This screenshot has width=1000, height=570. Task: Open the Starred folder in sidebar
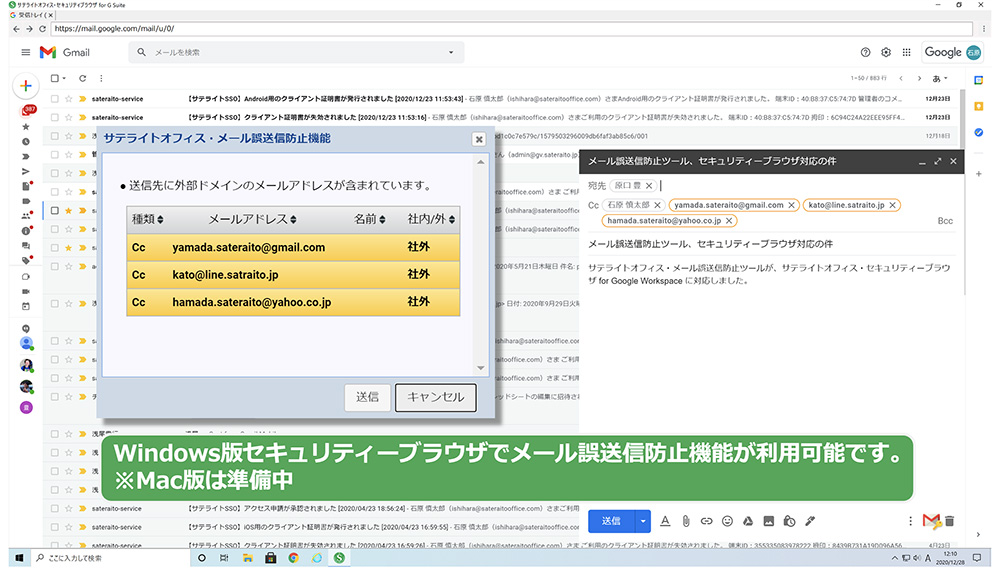(x=26, y=127)
